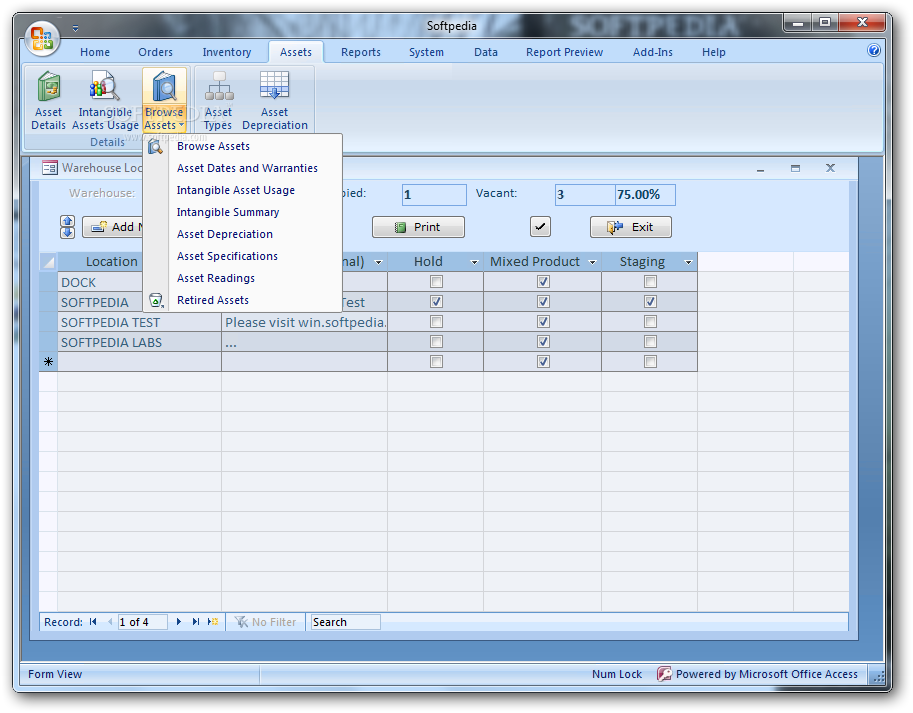
Task: Click the Vacant count field
Action: [x=585, y=194]
